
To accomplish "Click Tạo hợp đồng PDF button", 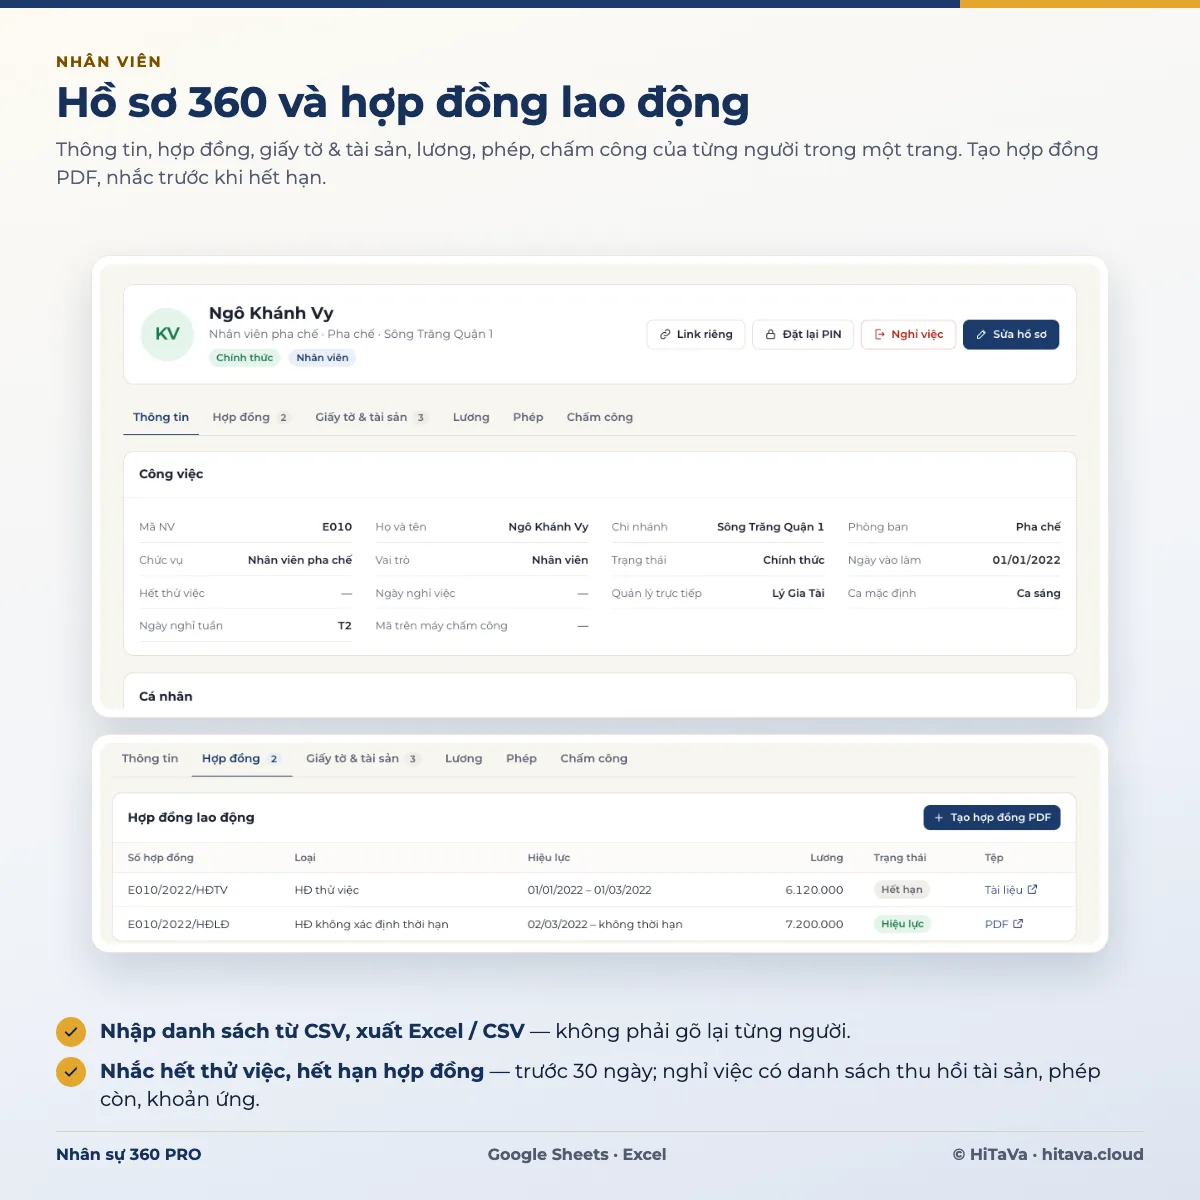I will pyautogui.click(x=992, y=818).
